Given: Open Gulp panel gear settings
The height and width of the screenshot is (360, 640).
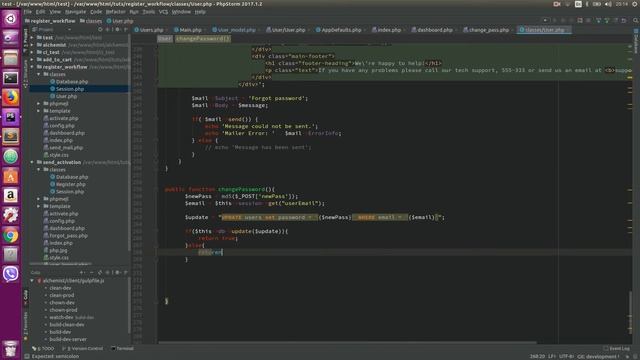Looking at the screenshot, I should 117,272.
